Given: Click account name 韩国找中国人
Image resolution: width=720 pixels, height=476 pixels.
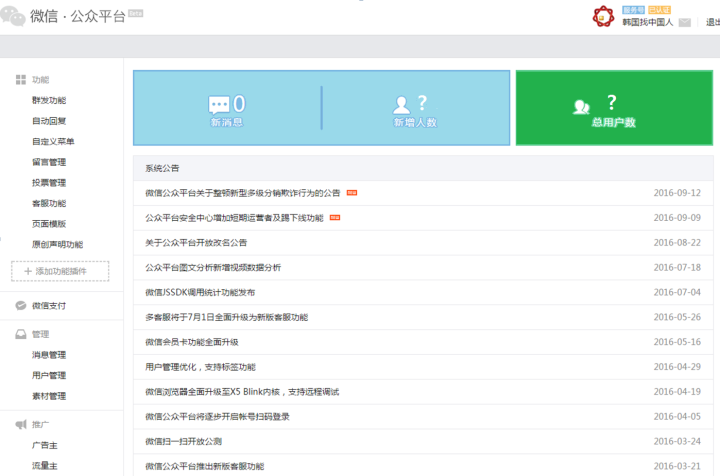Looking at the screenshot, I should click(648, 22).
